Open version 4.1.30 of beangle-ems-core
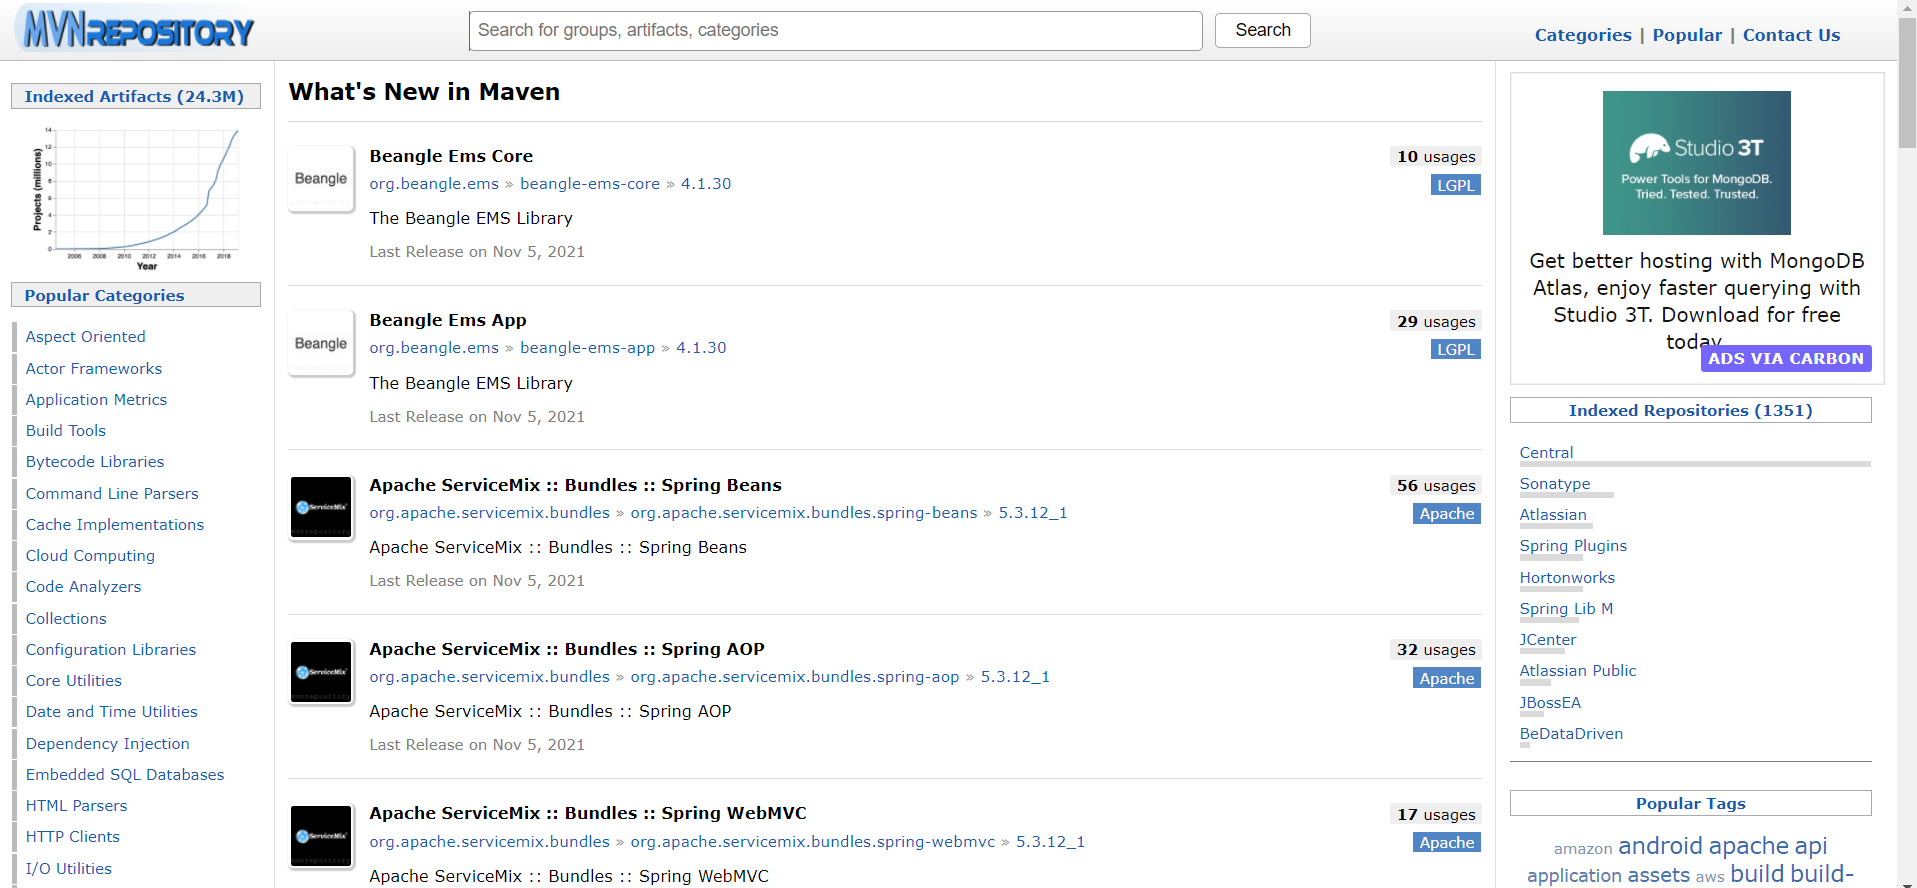This screenshot has width=1917, height=888. pos(706,184)
